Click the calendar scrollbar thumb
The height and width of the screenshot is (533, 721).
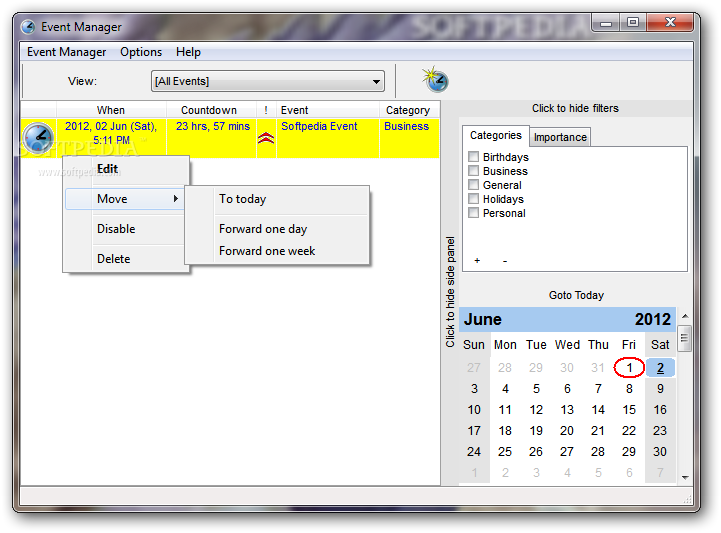pos(685,338)
